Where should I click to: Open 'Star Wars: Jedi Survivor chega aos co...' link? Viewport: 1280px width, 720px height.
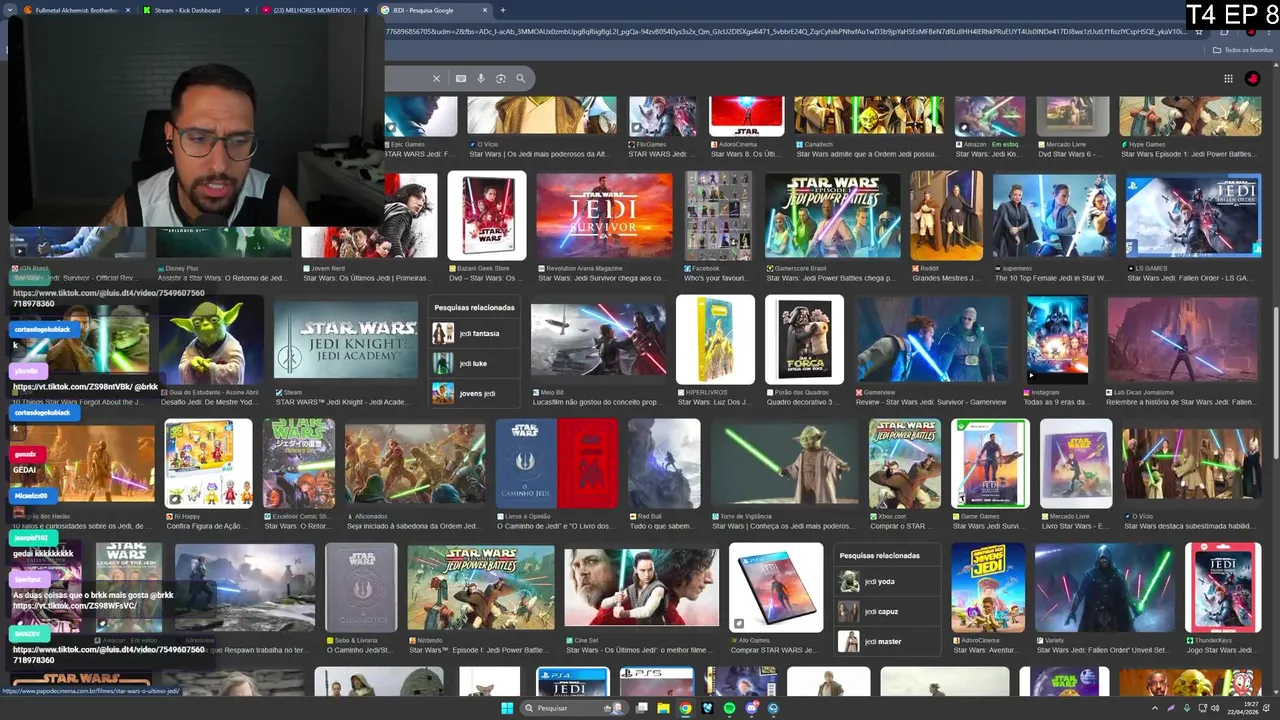604,278
